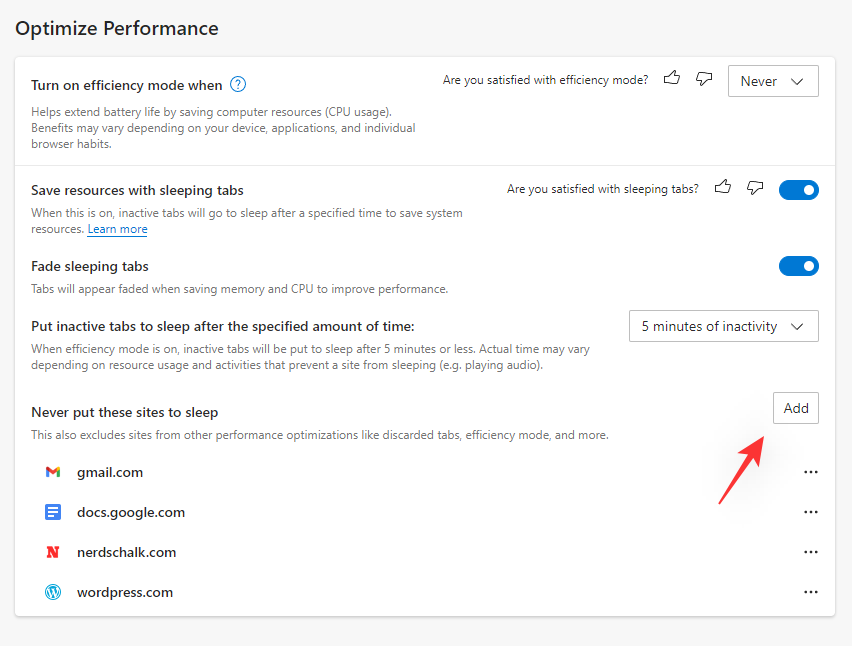Give thumbs down for sleeping tabs satisfaction
This screenshot has width=852, height=646.
click(754, 188)
